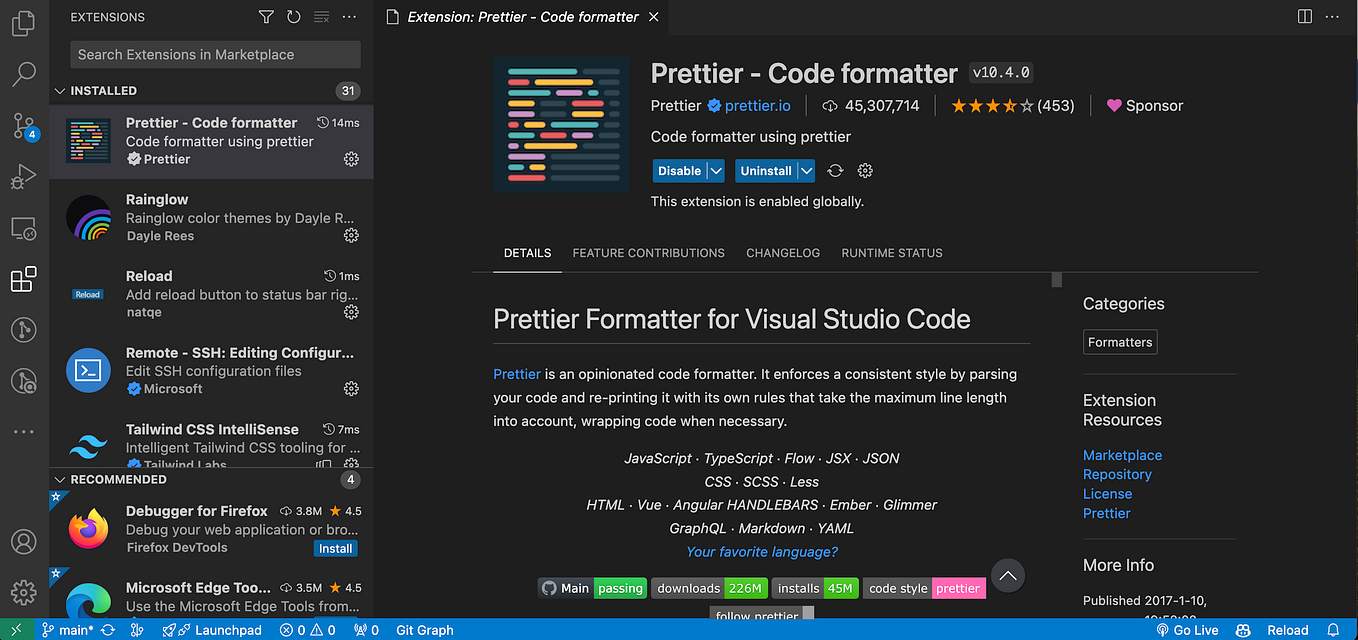
Task: Open the Remote Explorer view
Action: click(23, 228)
